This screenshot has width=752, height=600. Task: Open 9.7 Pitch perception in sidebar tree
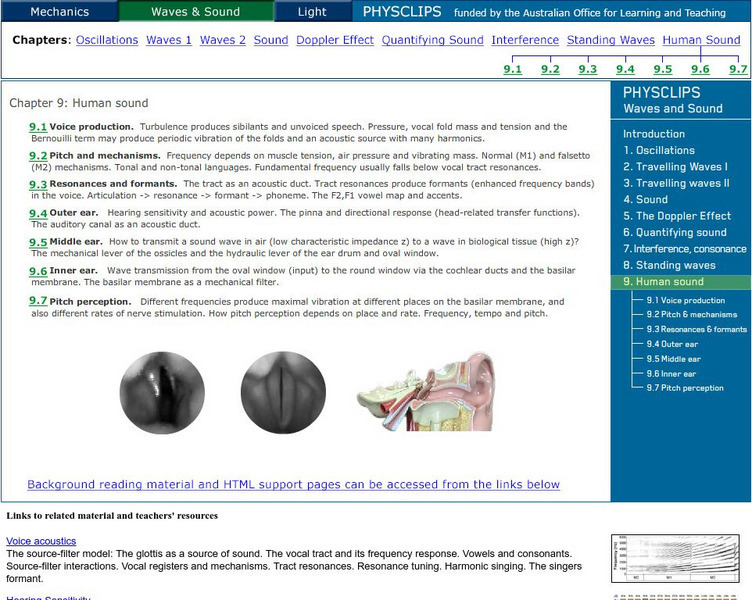point(685,388)
